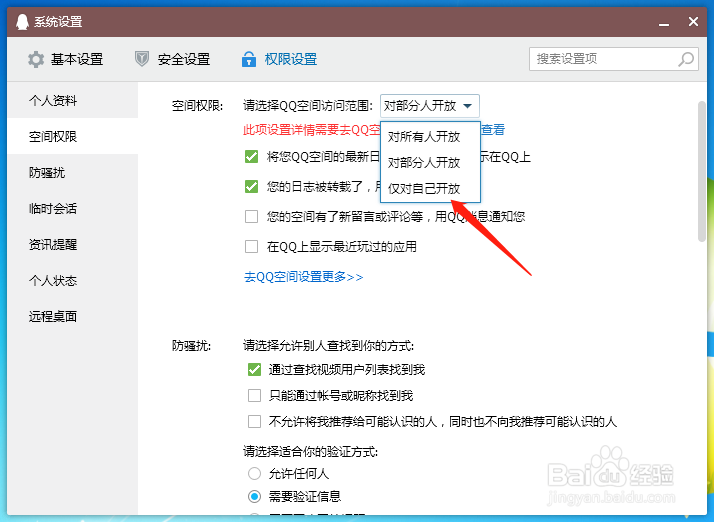Collapse the 对部分人开放 access range dropdown
714x522 pixels.
coord(430,106)
